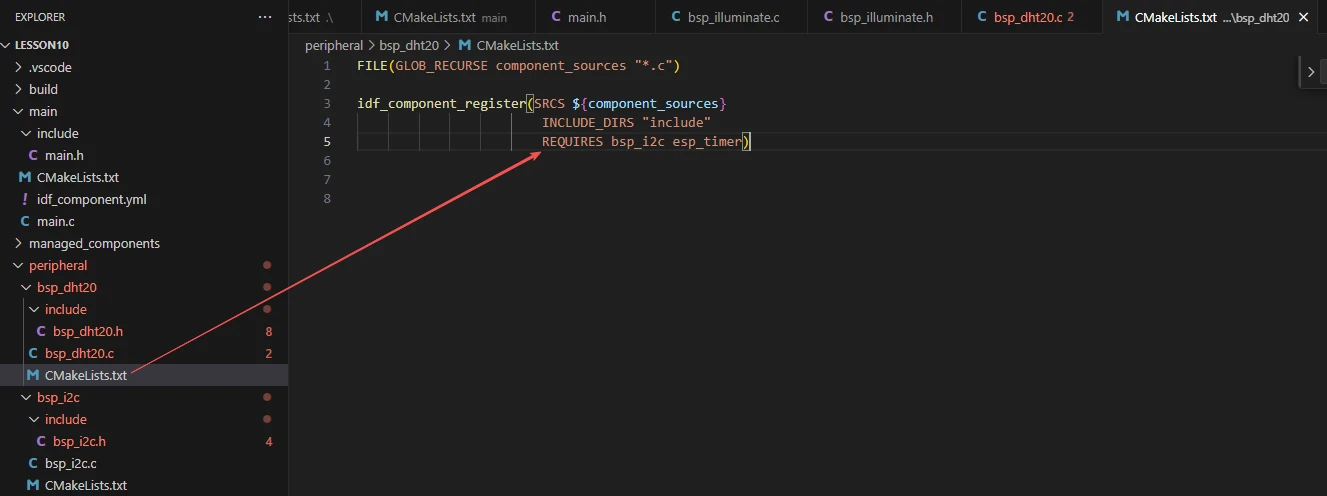This screenshot has width=1327, height=496.
Task: Place cursor on line 5 REQUIRES text
Action: click(572, 141)
